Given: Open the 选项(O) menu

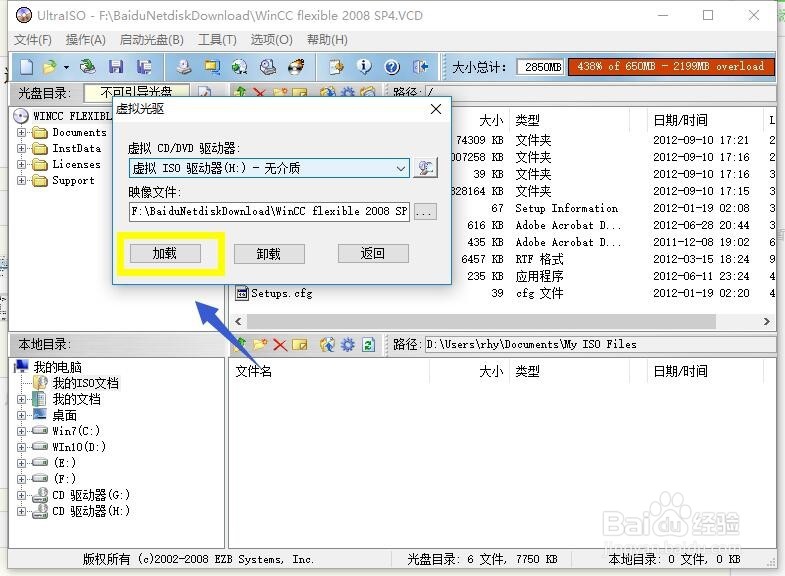Looking at the screenshot, I should click(x=271, y=40).
